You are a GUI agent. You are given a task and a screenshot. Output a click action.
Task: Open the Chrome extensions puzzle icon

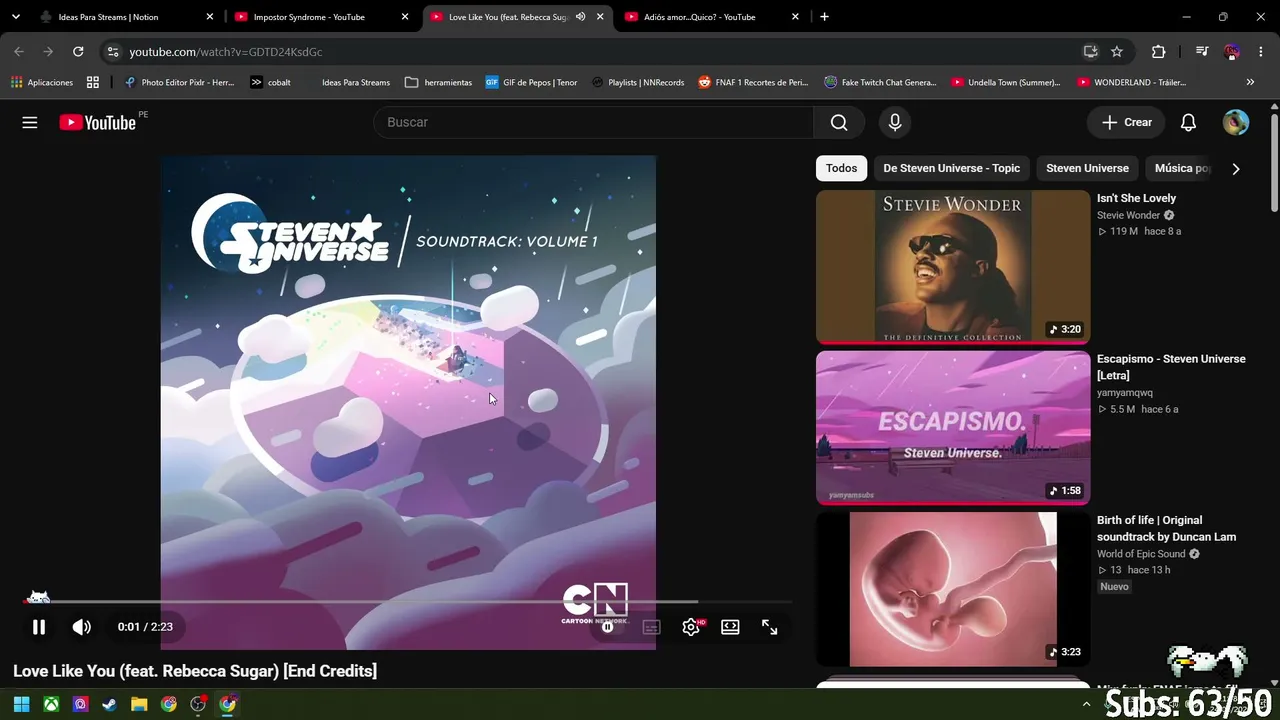[x=1159, y=52]
